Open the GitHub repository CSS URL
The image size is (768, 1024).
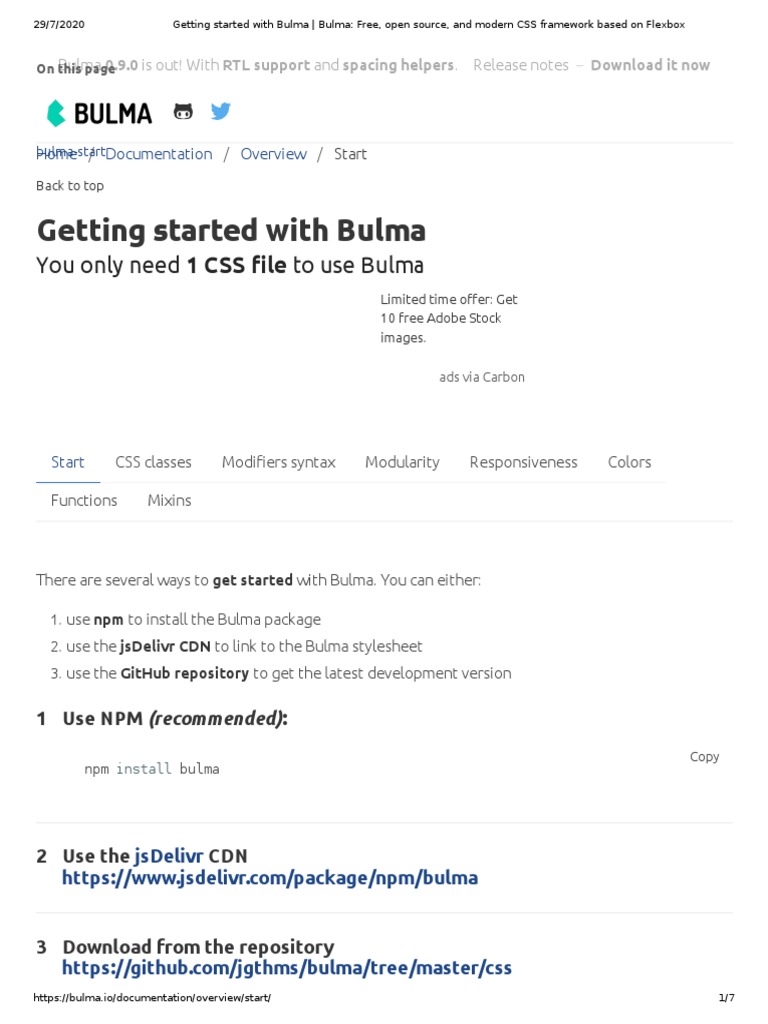pyautogui.click(x=287, y=968)
